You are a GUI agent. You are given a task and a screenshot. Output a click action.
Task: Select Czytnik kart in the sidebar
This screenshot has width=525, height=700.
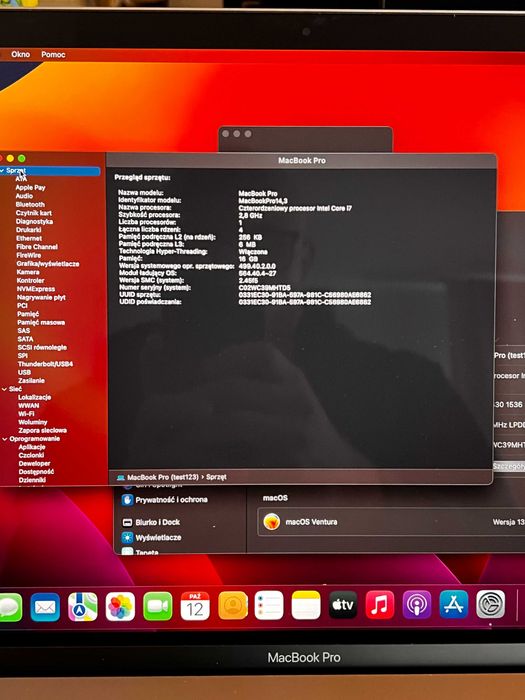[33, 213]
